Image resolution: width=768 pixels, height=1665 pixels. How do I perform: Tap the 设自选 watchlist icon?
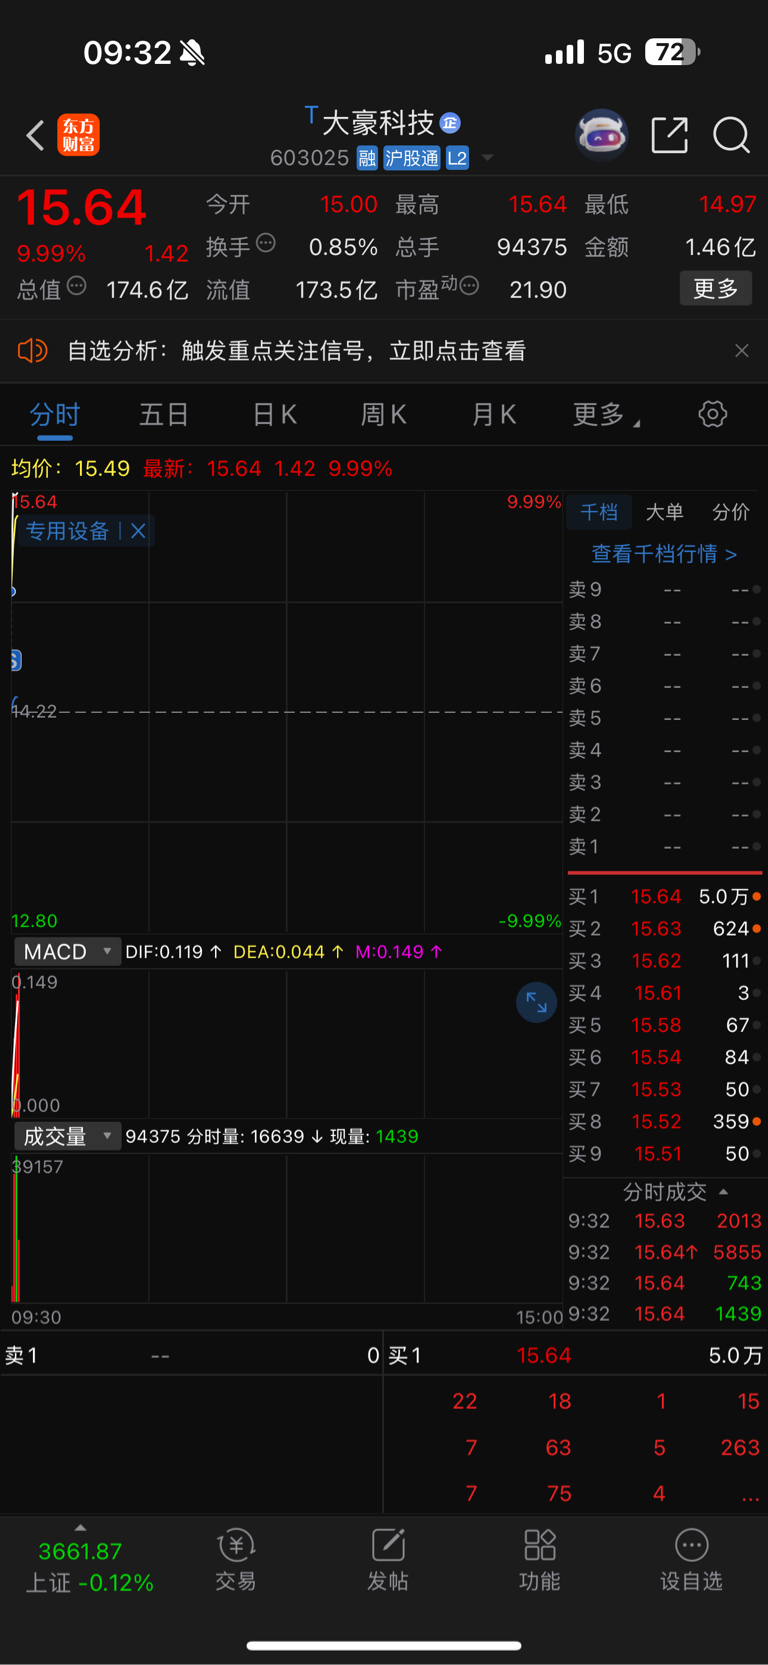pos(691,1560)
